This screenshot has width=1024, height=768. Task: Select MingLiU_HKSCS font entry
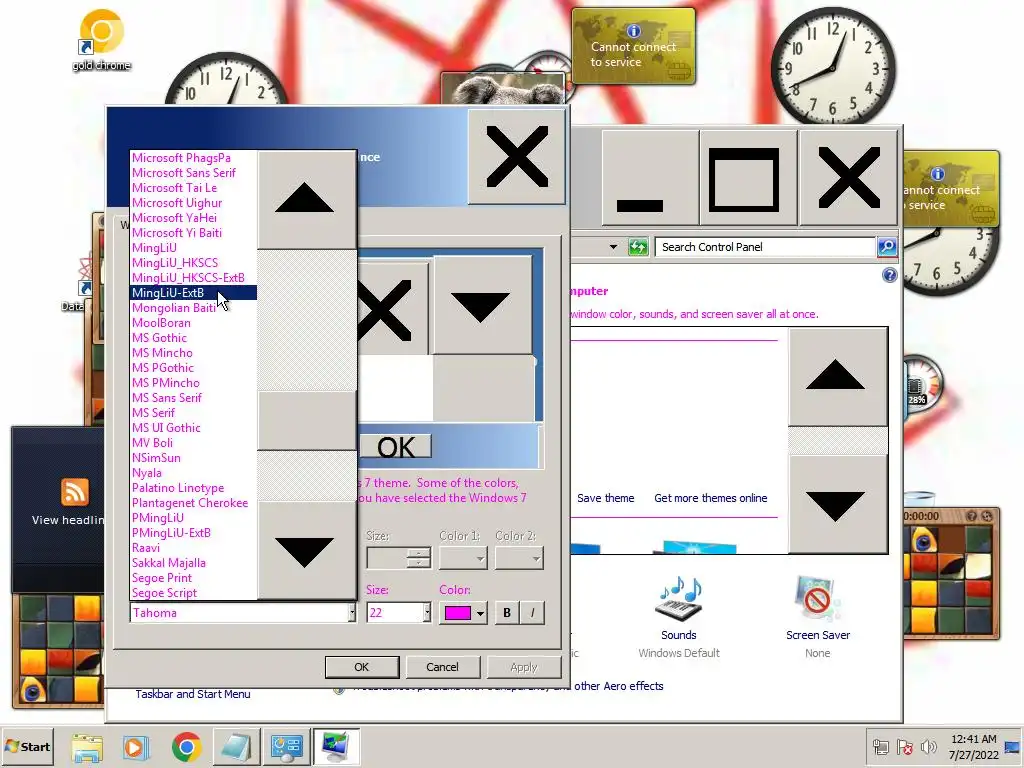pos(193,263)
